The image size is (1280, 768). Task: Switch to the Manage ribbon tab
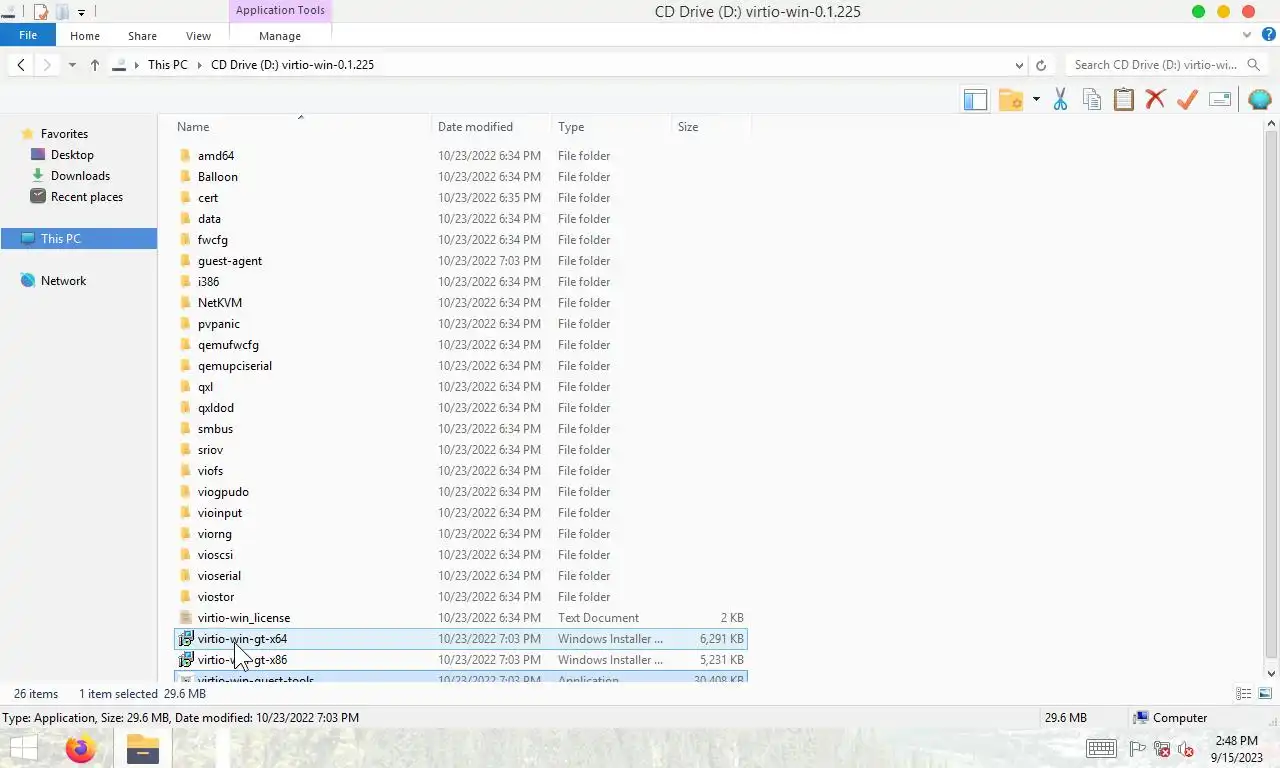(x=280, y=36)
